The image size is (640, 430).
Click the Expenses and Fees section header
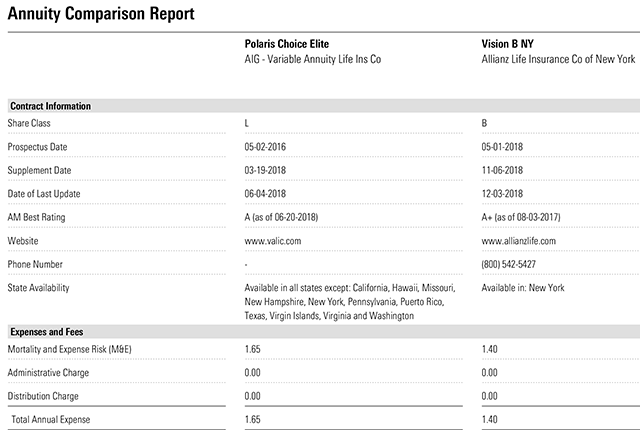[x=47, y=330]
